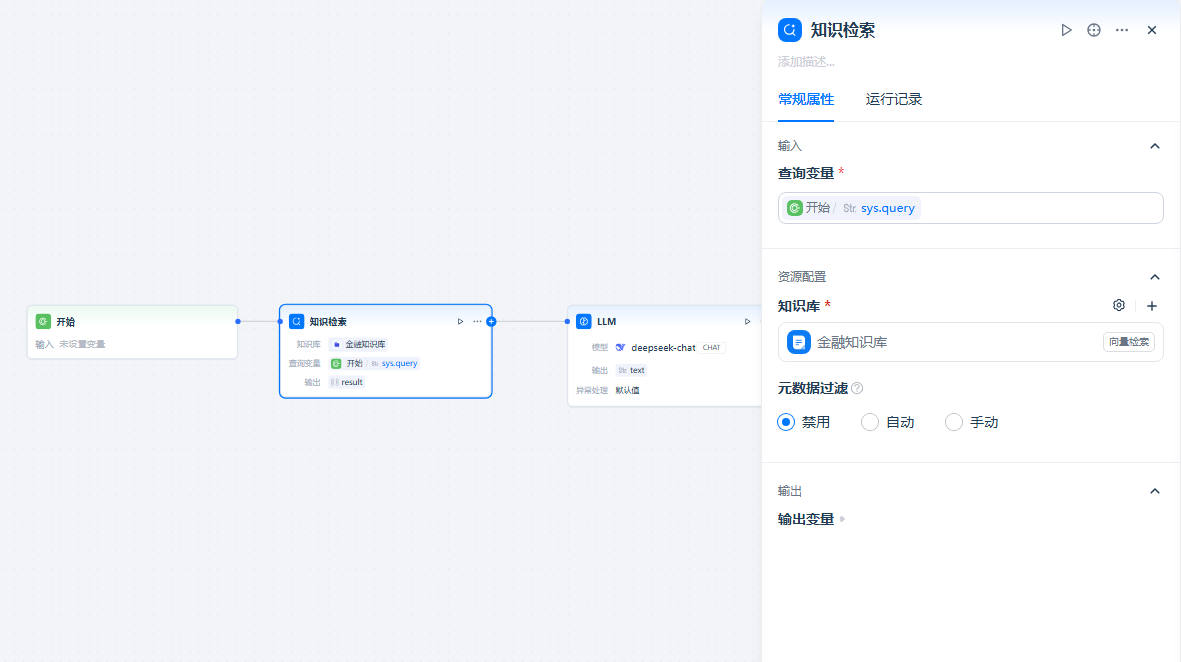Click the 向量检索 badge on 金融知识库
1181x662 pixels.
click(1128, 341)
